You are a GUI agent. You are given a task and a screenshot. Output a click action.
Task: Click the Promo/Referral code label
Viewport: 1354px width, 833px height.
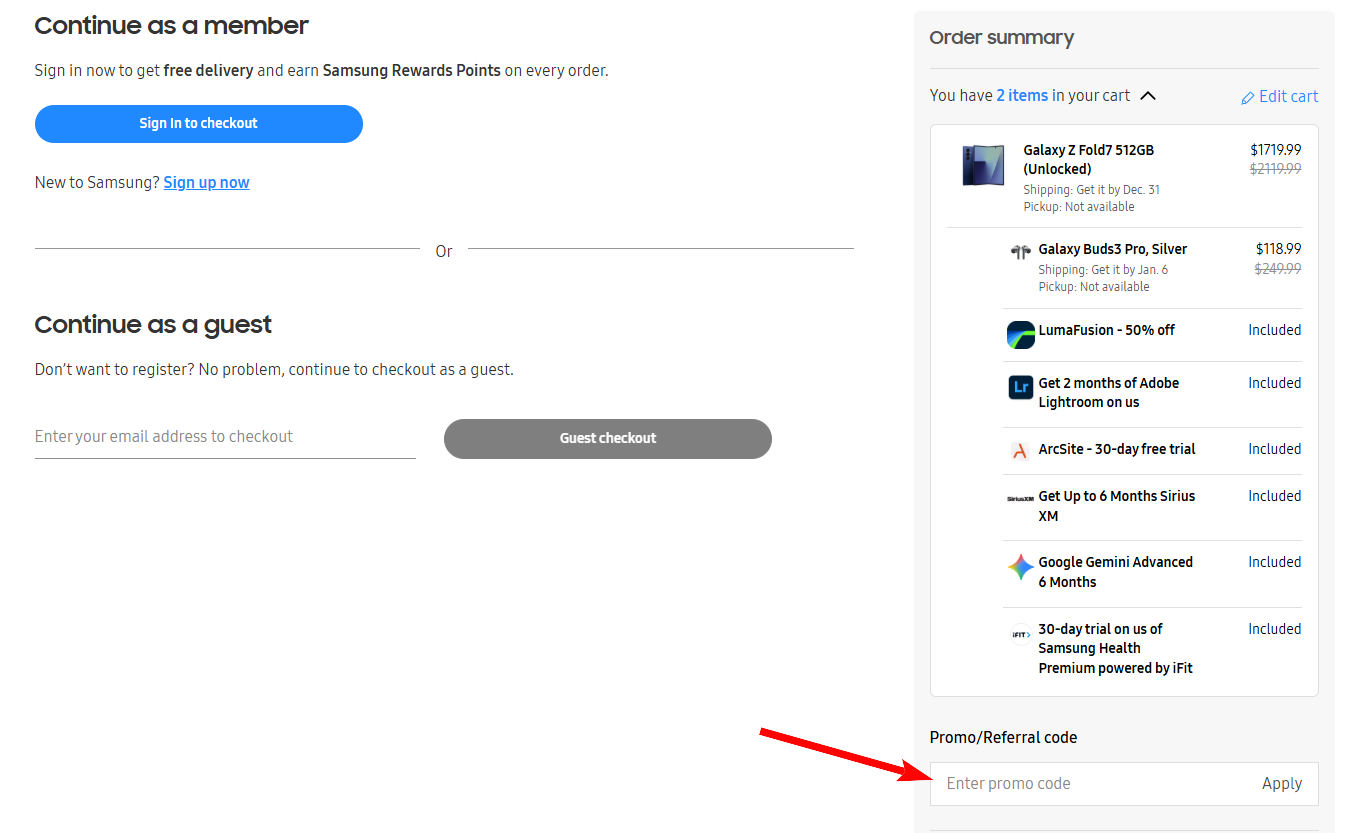click(x=1004, y=738)
